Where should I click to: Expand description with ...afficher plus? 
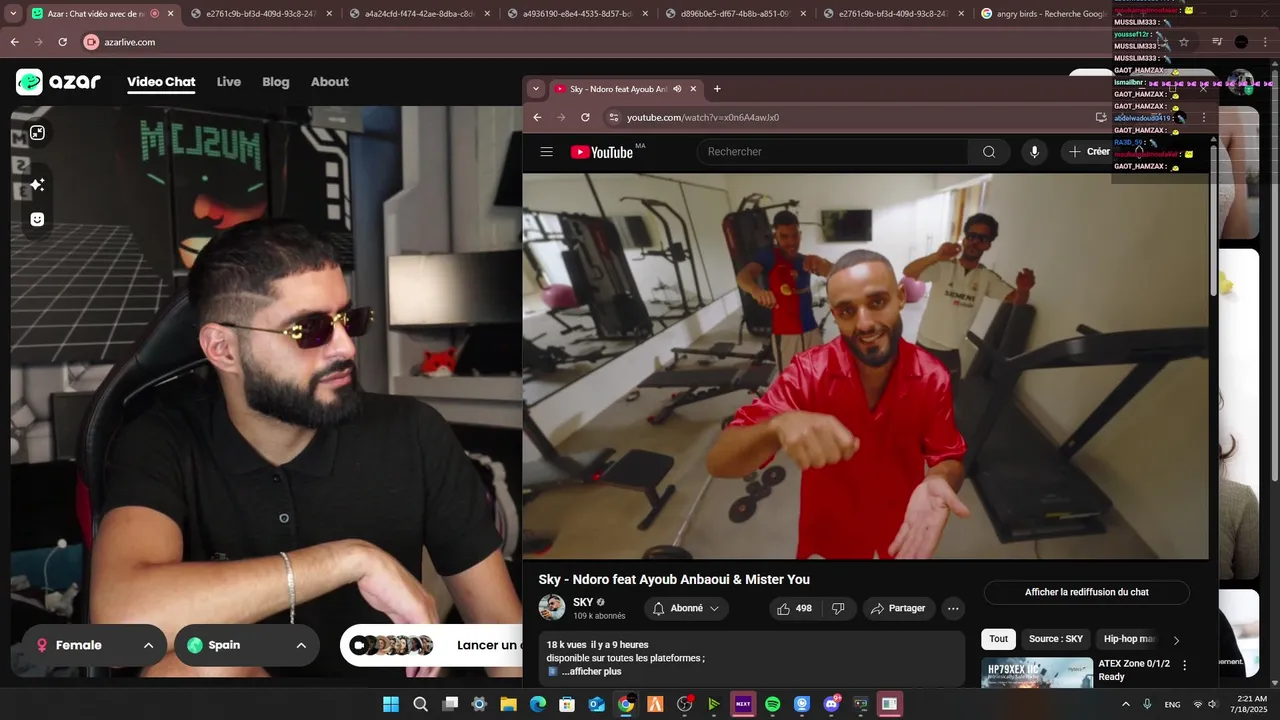click(x=591, y=671)
